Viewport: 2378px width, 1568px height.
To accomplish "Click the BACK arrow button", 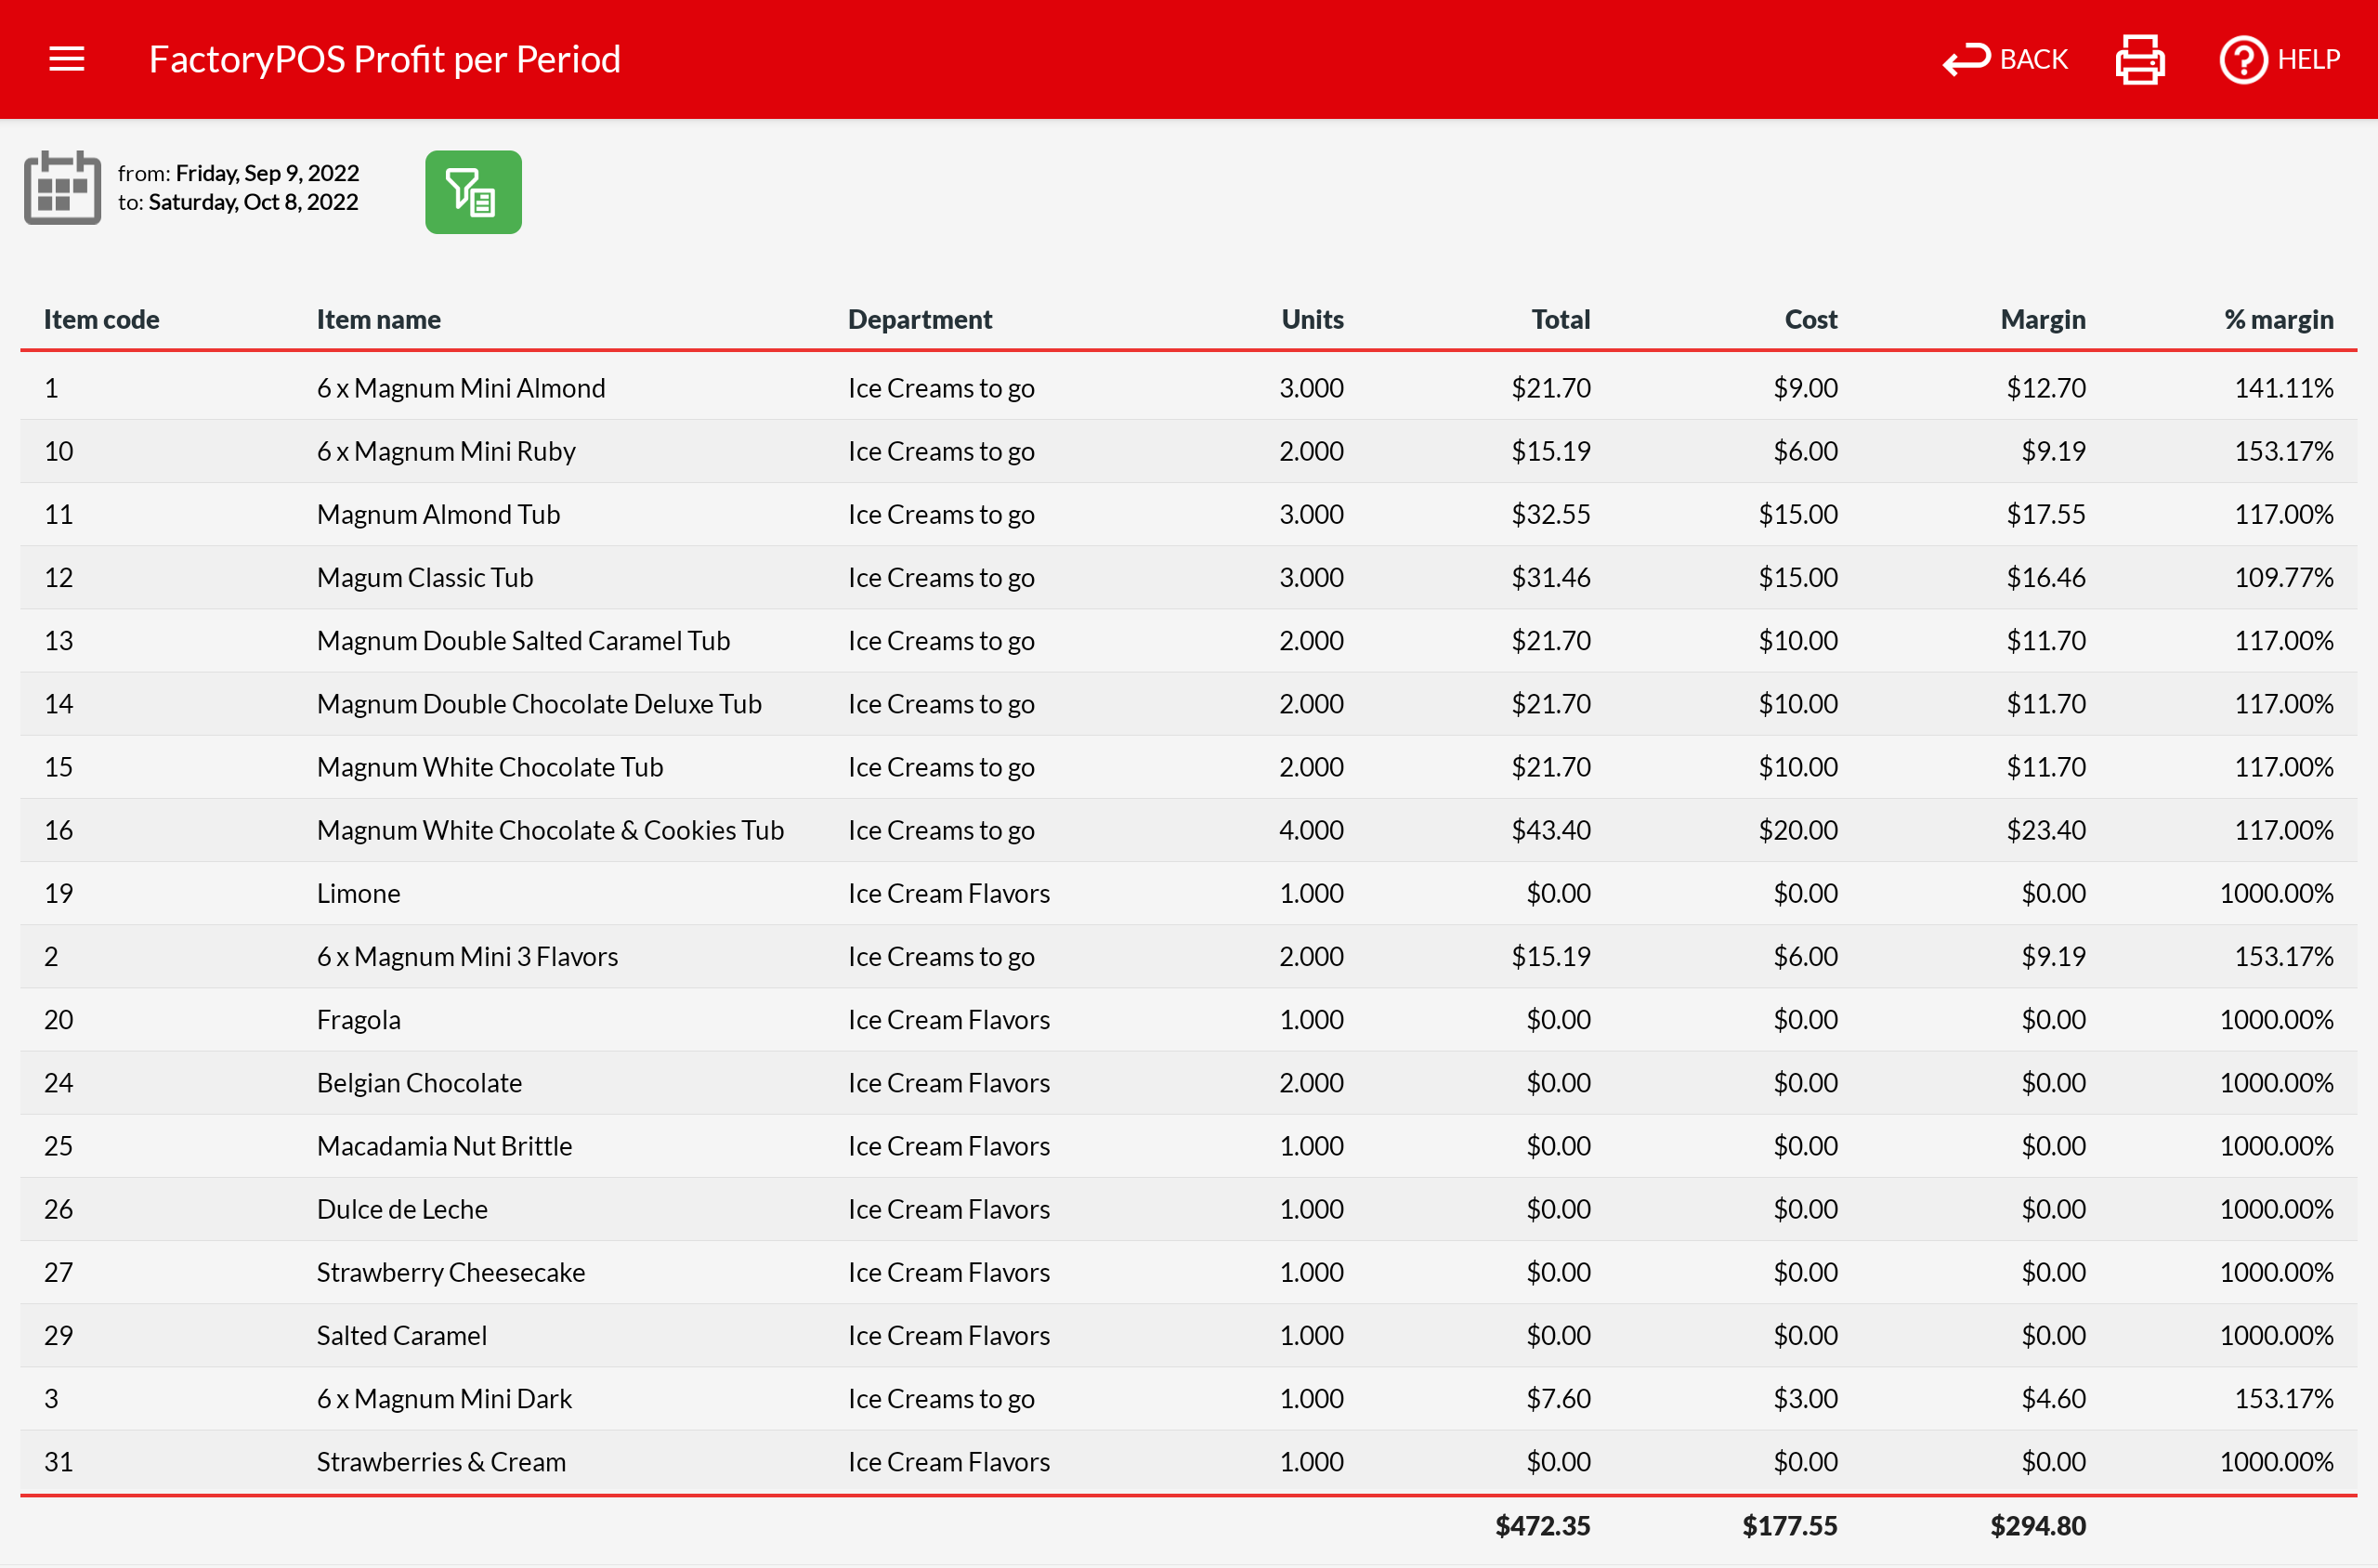I will coord(2005,59).
